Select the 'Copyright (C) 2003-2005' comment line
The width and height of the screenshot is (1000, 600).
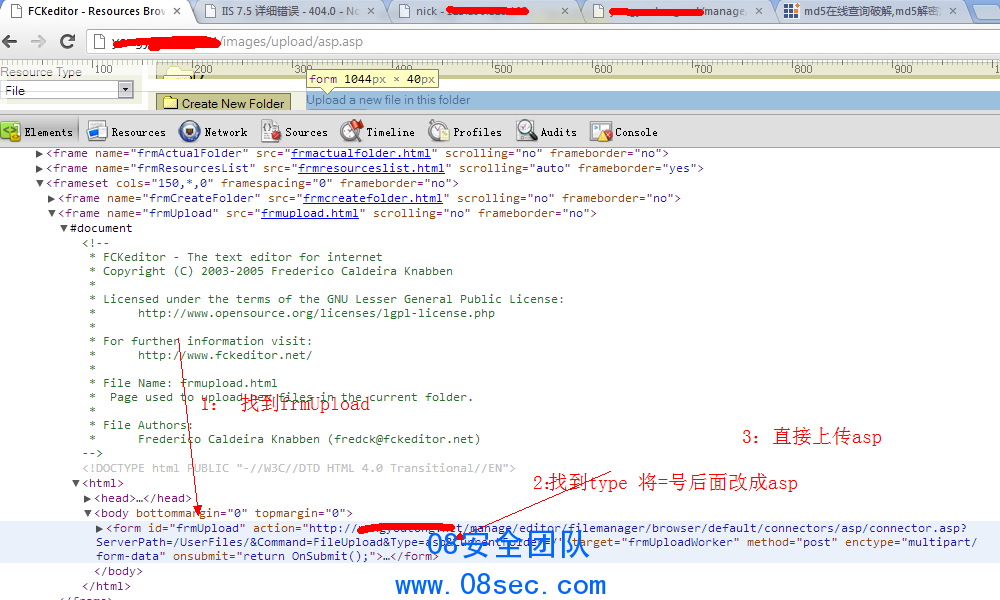[x=278, y=271]
